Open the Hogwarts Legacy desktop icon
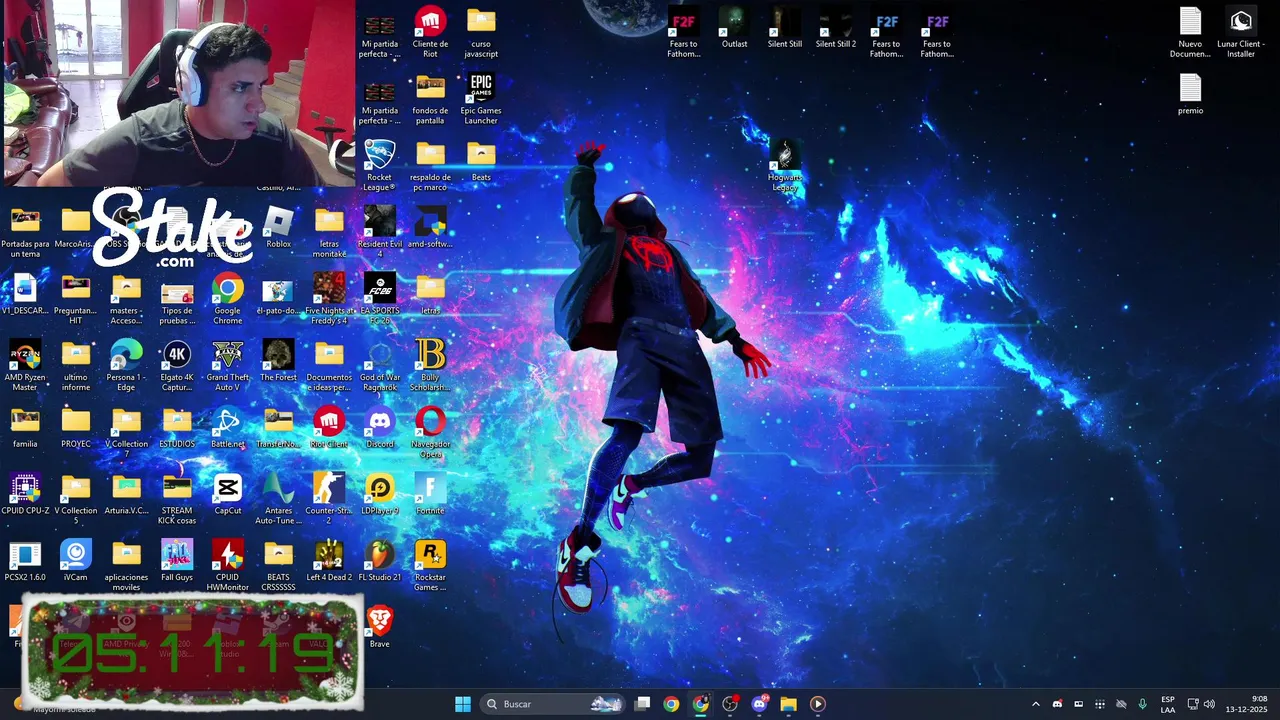The height and width of the screenshot is (720, 1280). pyautogui.click(x=785, y=166)
